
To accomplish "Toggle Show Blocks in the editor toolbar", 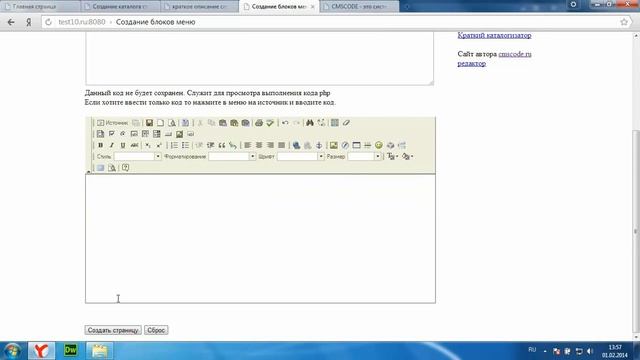I will coord(111,168).
